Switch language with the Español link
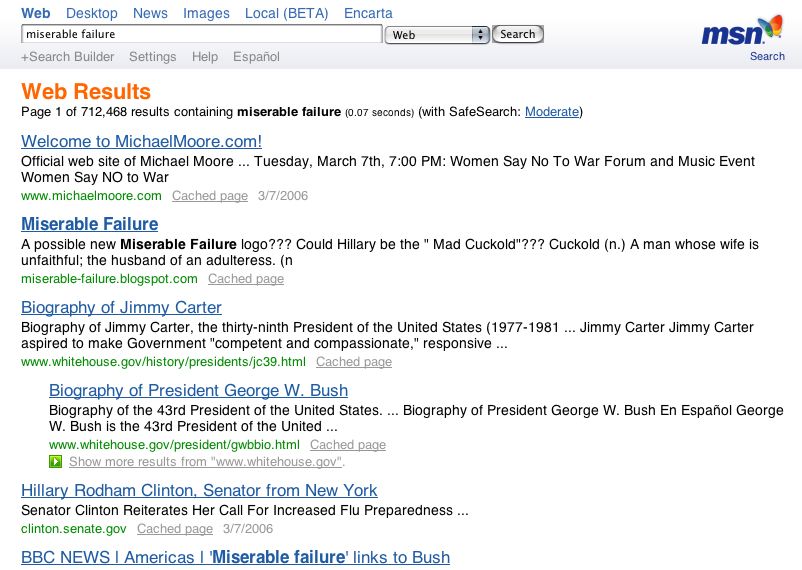Viewport: 802px width, 570px height. [256, 57]
